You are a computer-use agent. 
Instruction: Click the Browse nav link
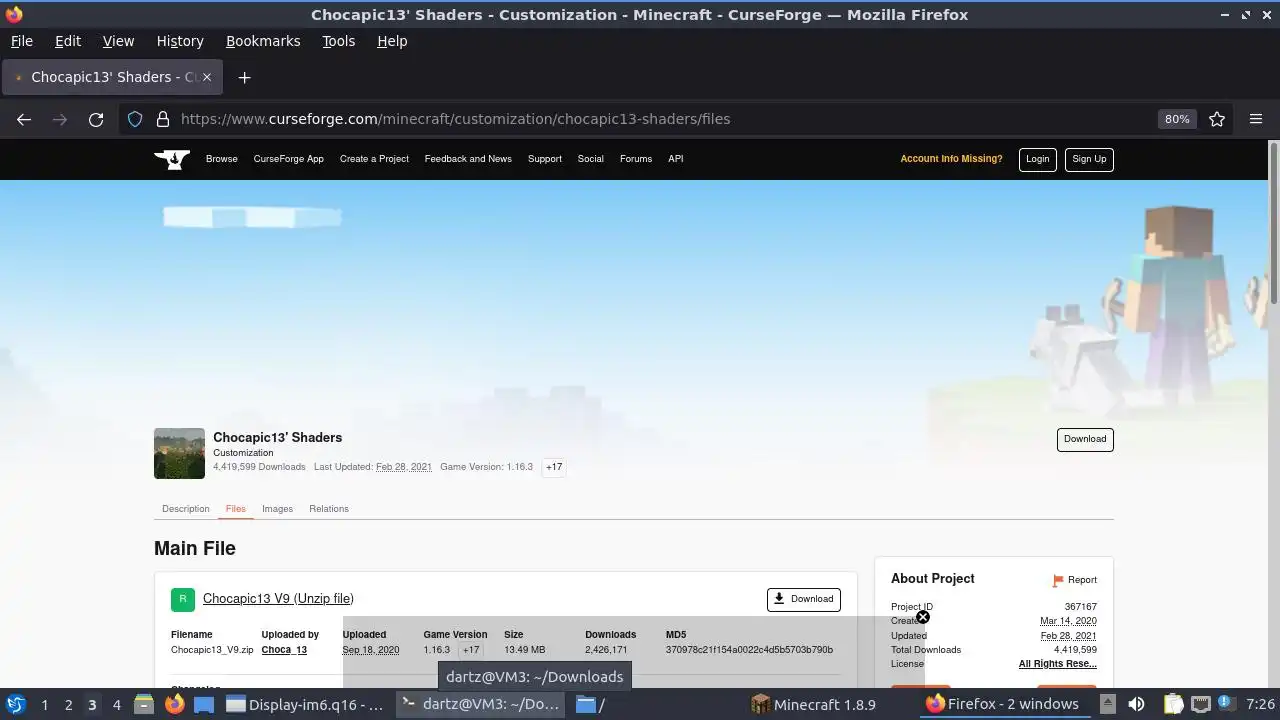pos(222,159)
